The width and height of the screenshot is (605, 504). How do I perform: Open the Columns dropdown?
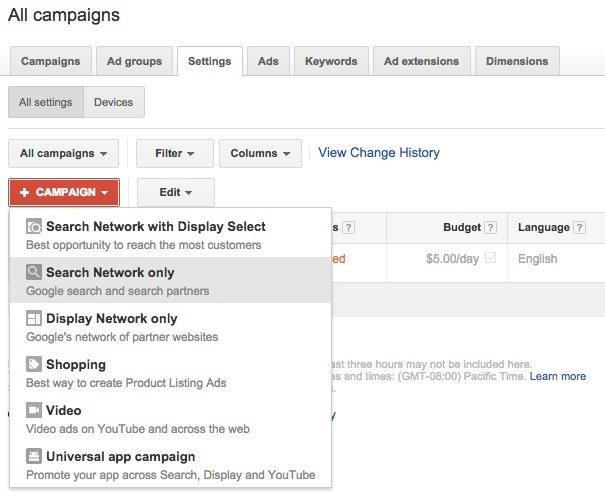tap(260, 153)
